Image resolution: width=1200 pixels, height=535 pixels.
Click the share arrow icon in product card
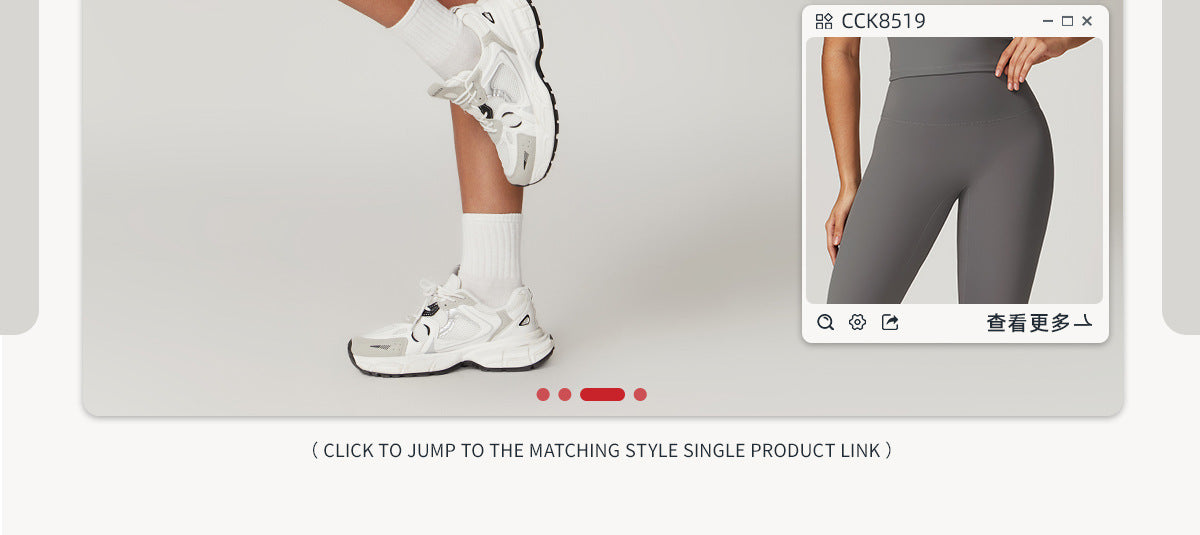(890, 322)
